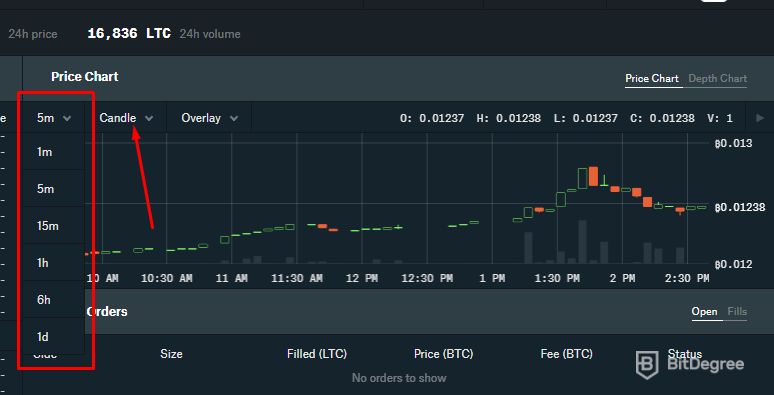
Task: Click the H: 0.01238 high value
Action: [508, 118]
